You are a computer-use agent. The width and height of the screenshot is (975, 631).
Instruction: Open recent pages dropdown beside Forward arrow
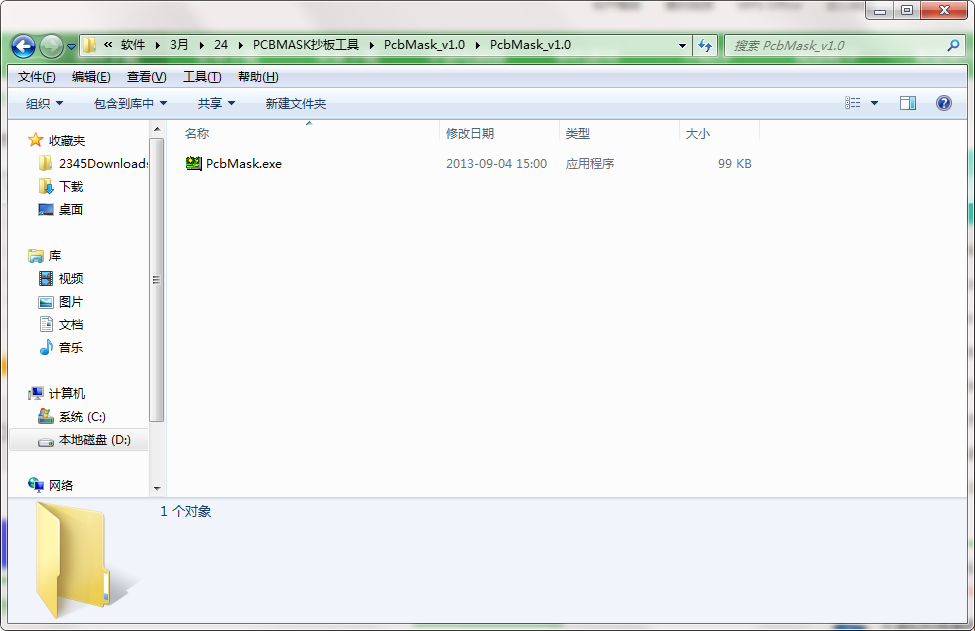(71, 47)
